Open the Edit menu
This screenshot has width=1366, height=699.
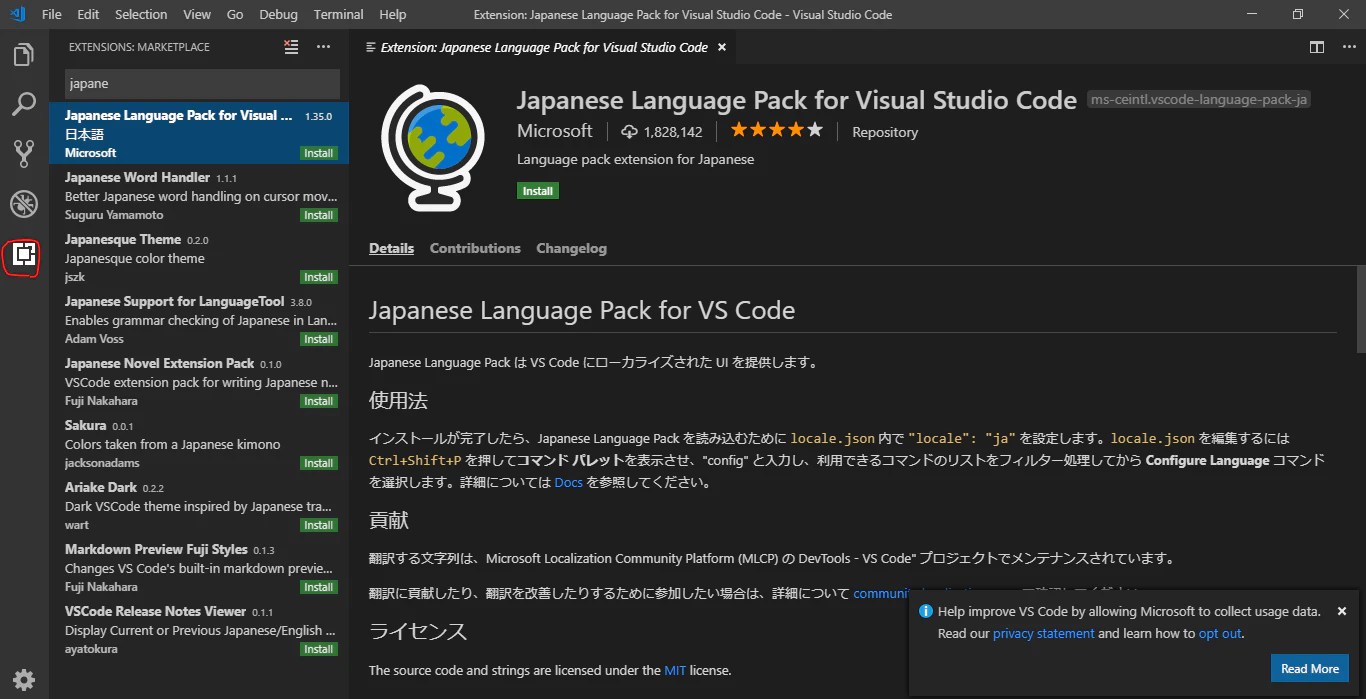[88, 14]
